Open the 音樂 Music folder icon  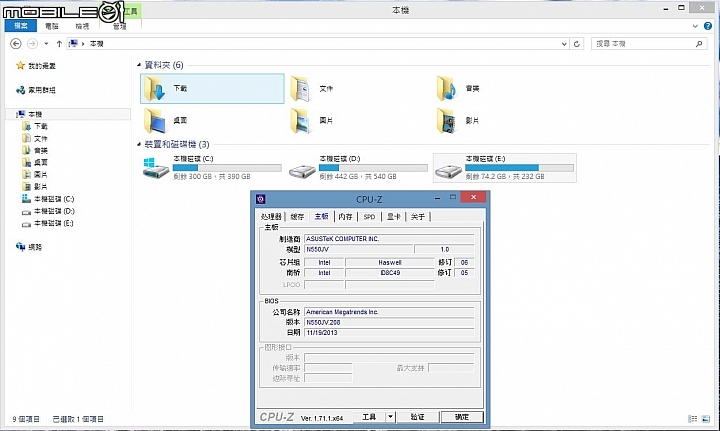[447, 88]
